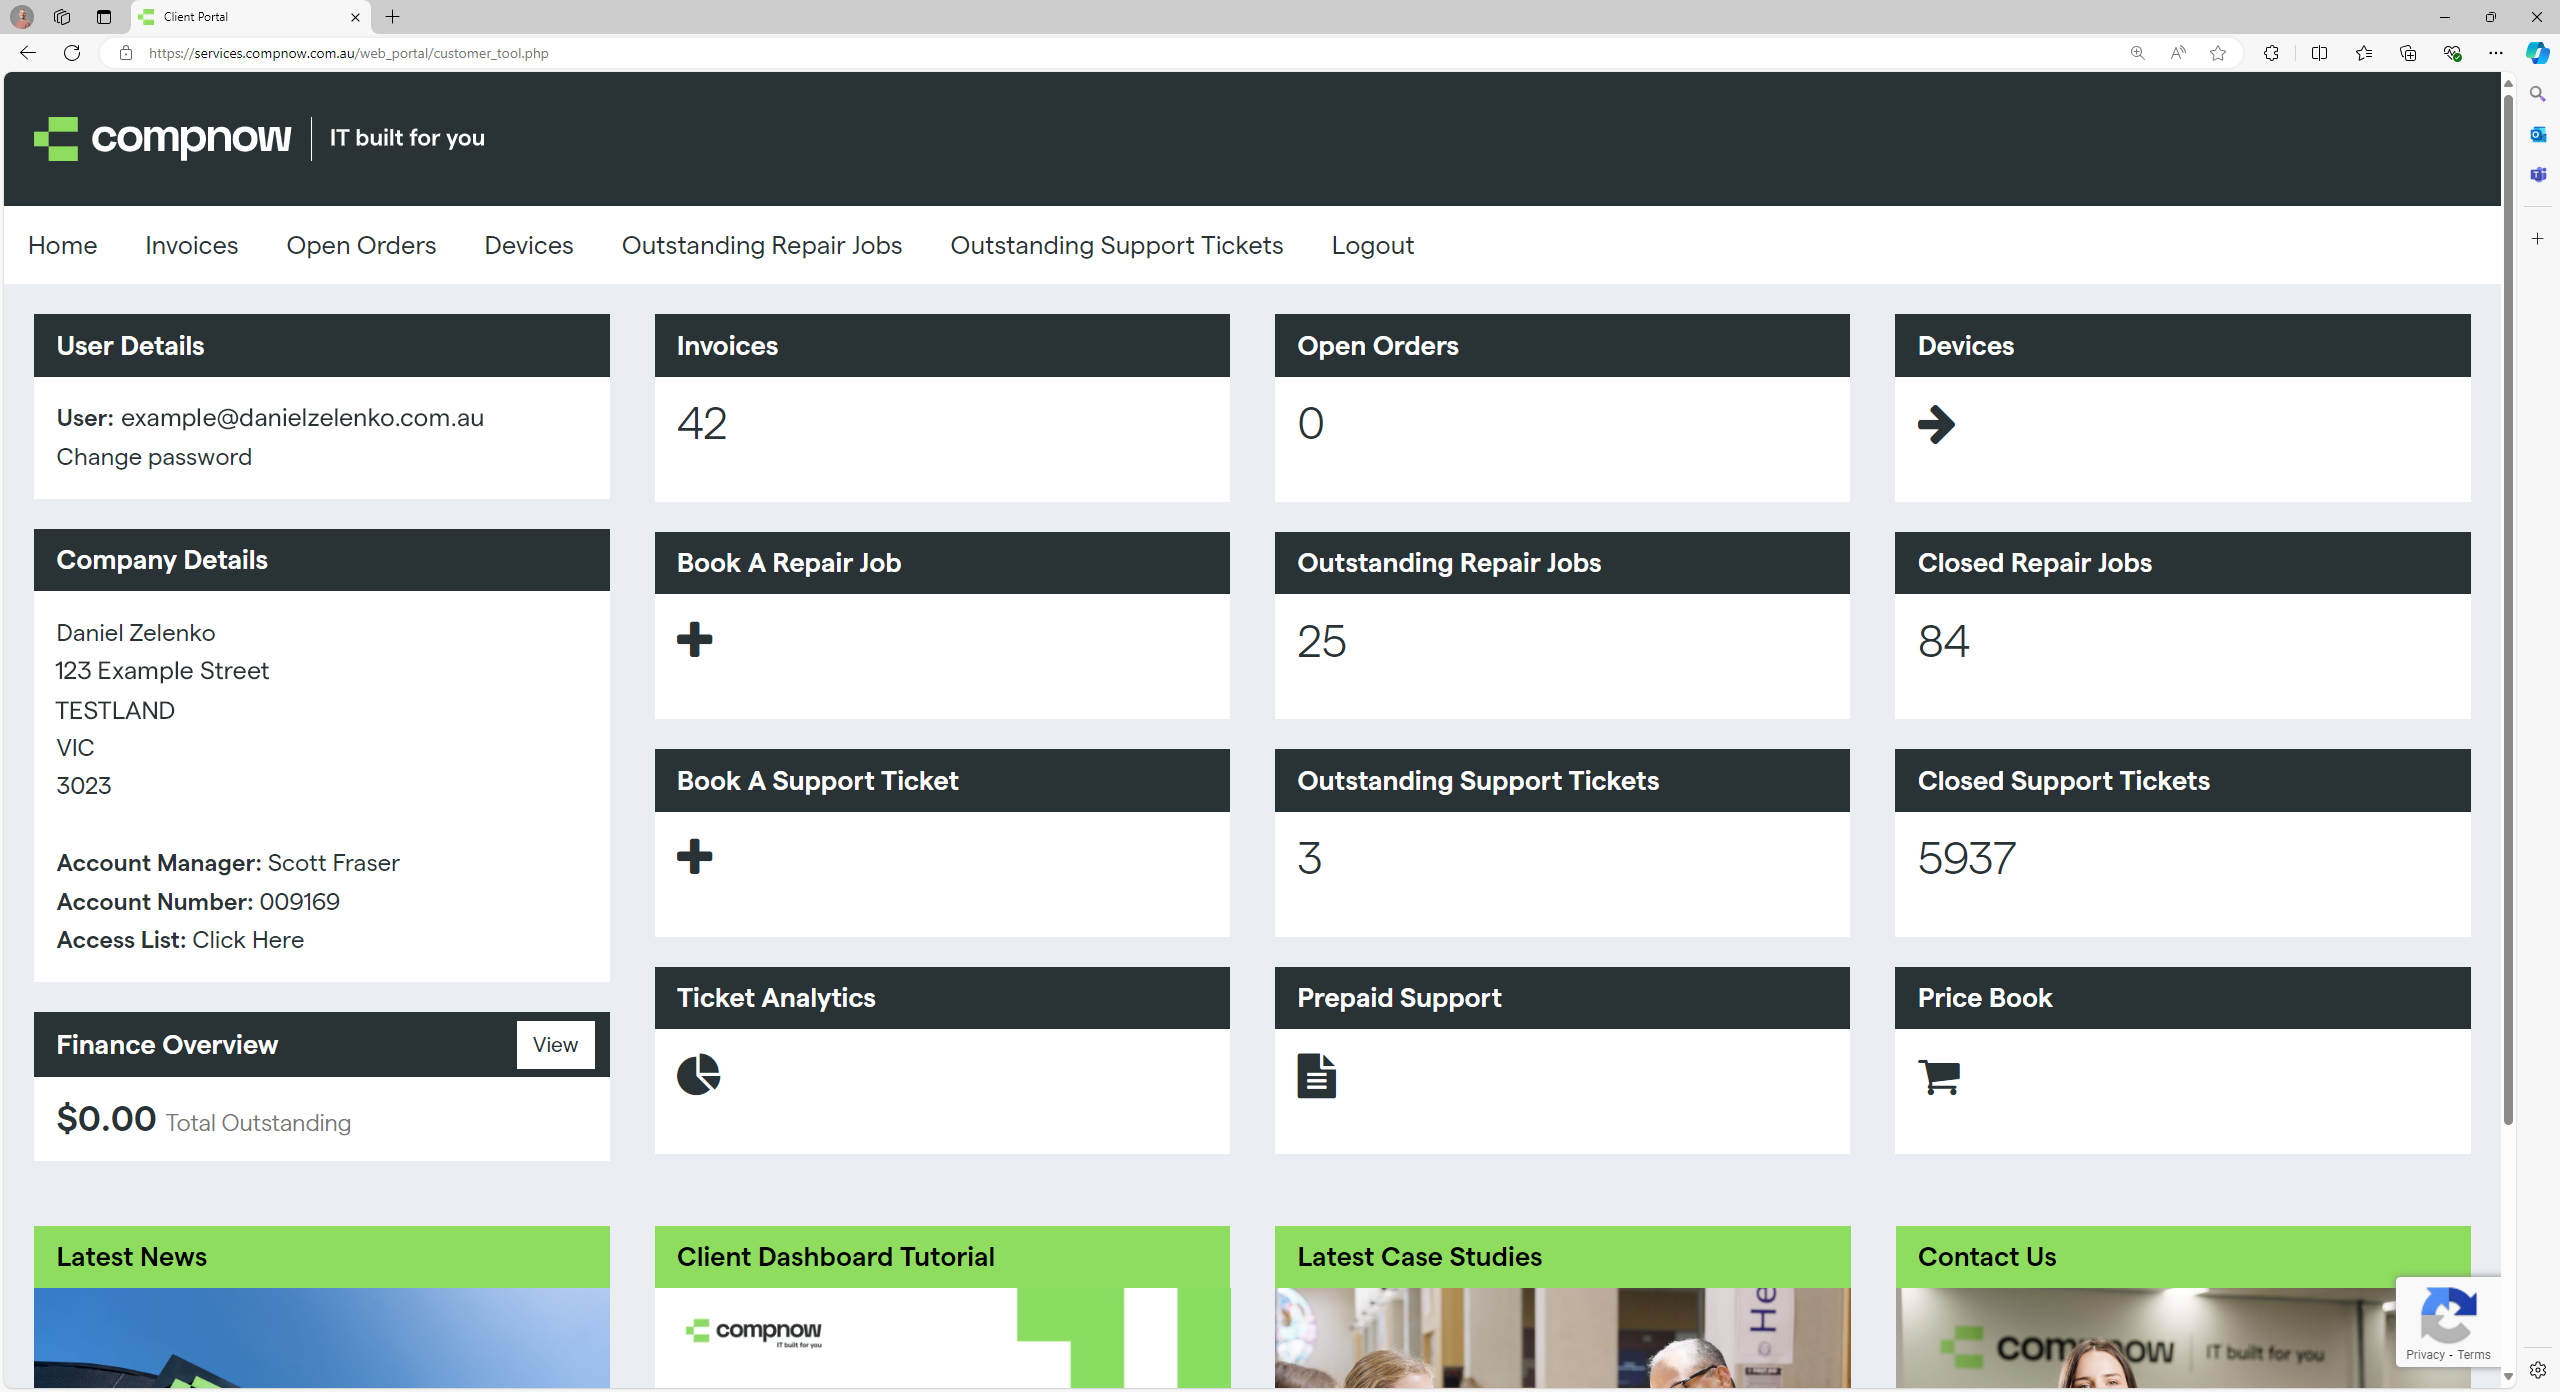Click the Read aloud icon in the address bar
This screenshot has width=2560, height=1392.
pyautogui.click(x=2177, y=53)
